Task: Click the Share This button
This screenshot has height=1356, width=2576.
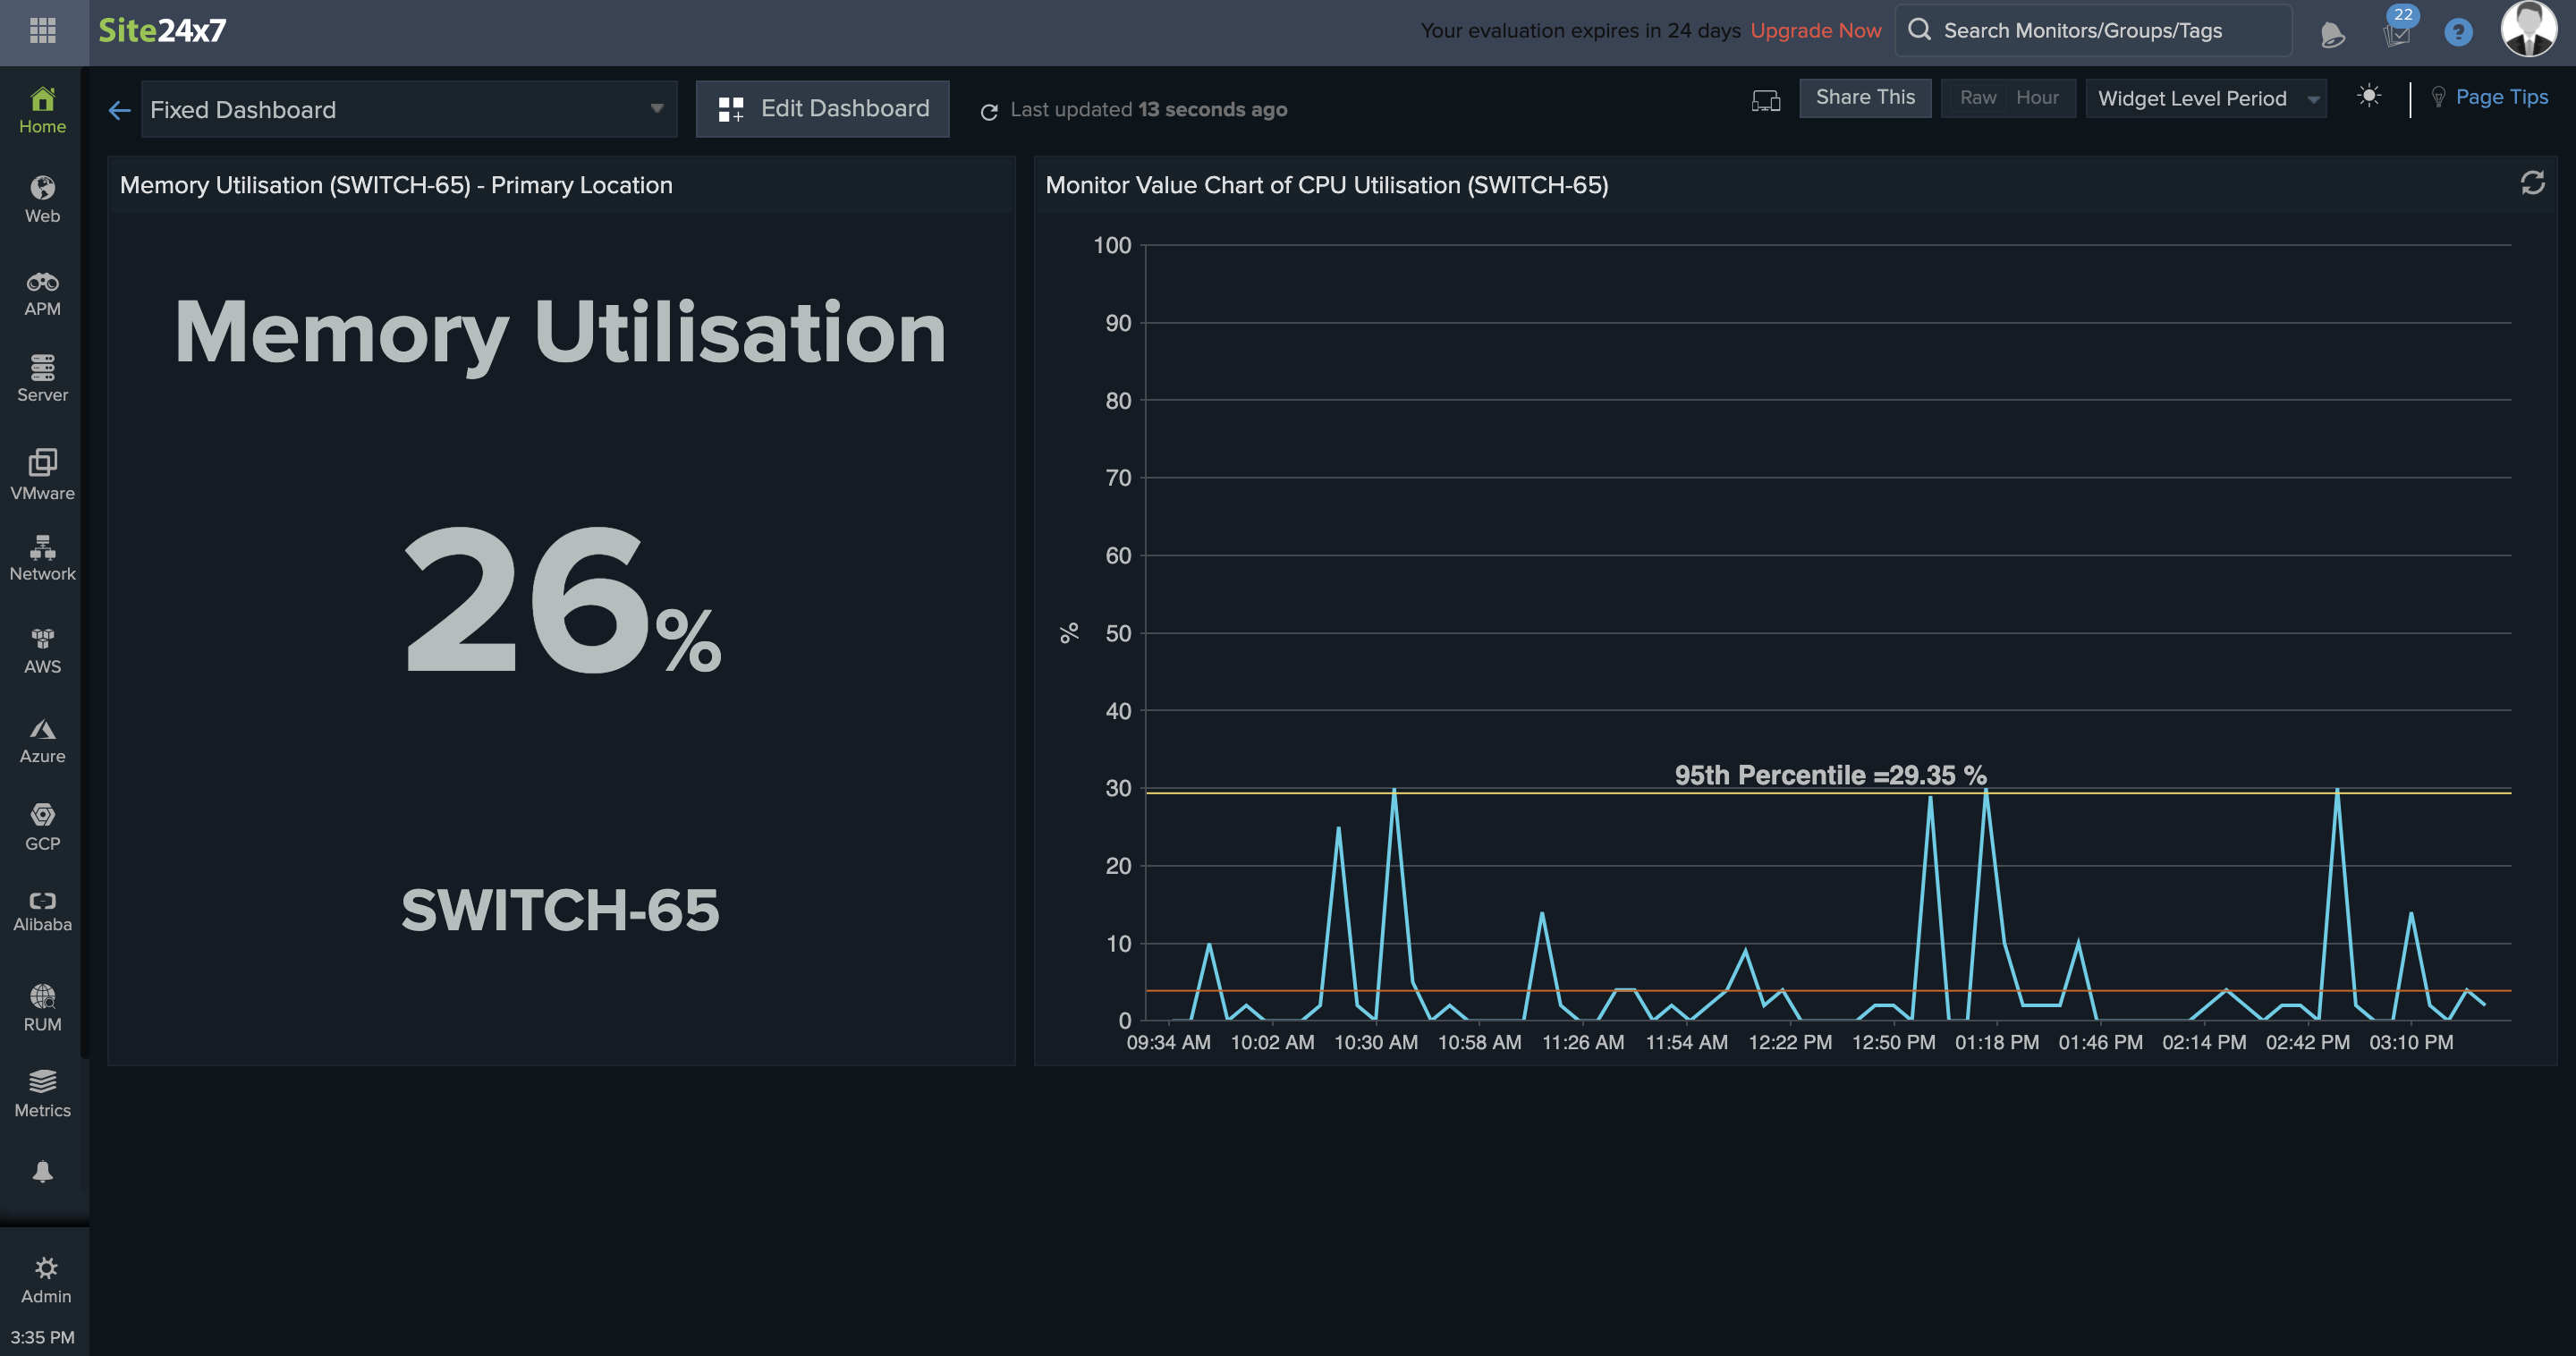Action: [x=1864, y=98]
